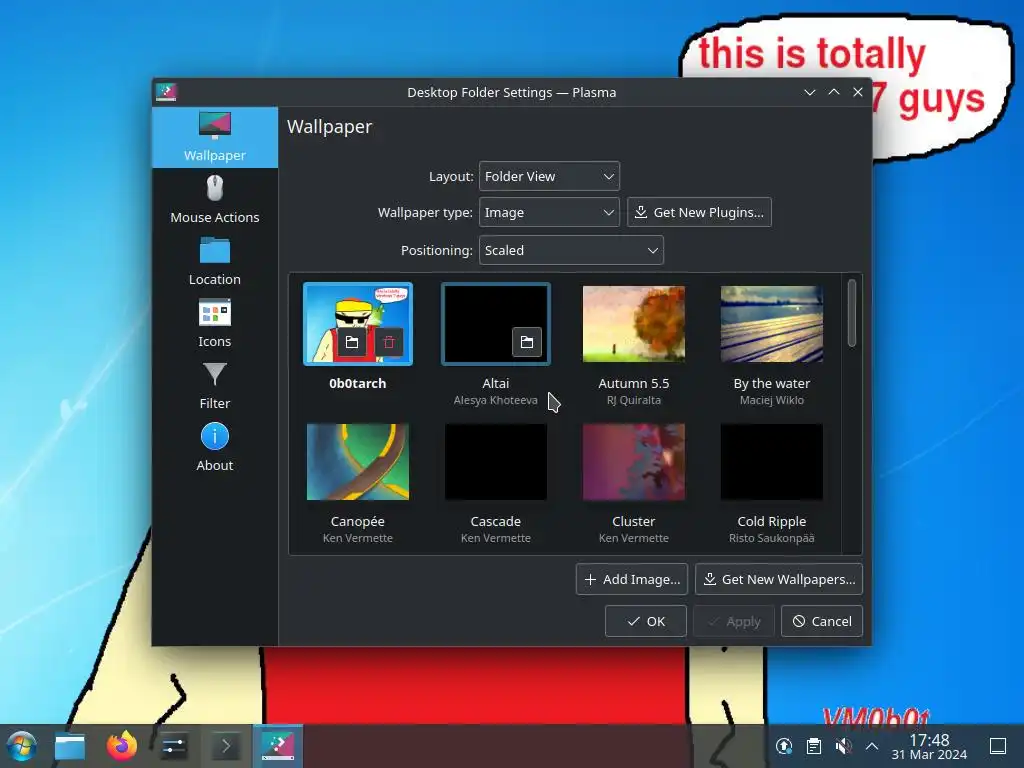
Task: Open the Wallpaper type dropdown
Action: click(x=549, y=212)
